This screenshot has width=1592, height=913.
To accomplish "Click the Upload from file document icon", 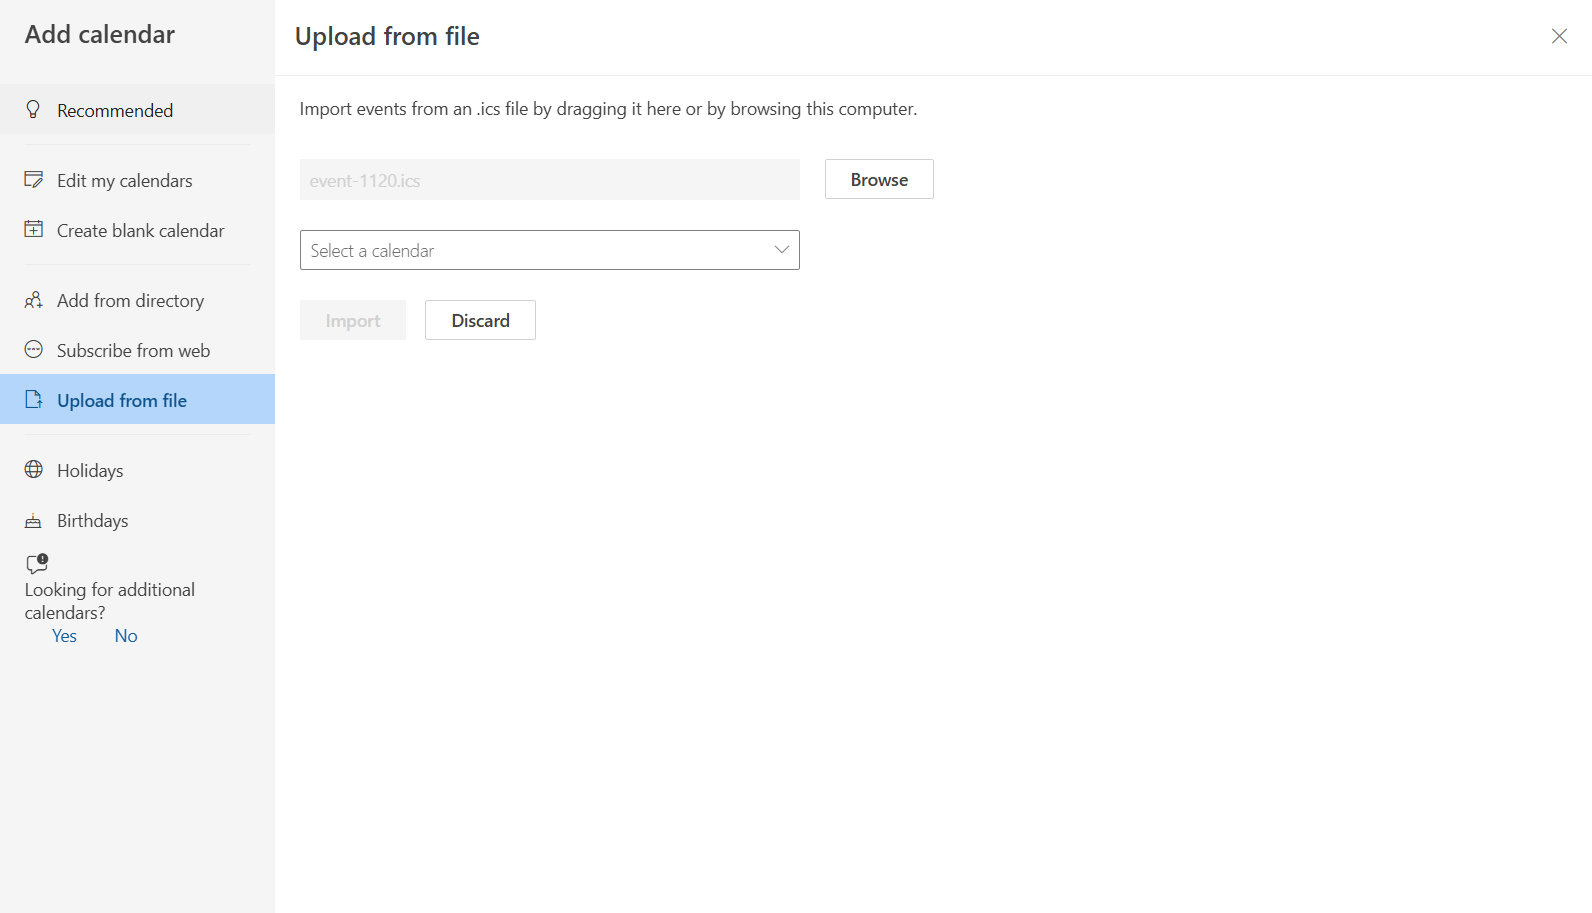I will 33,399.
